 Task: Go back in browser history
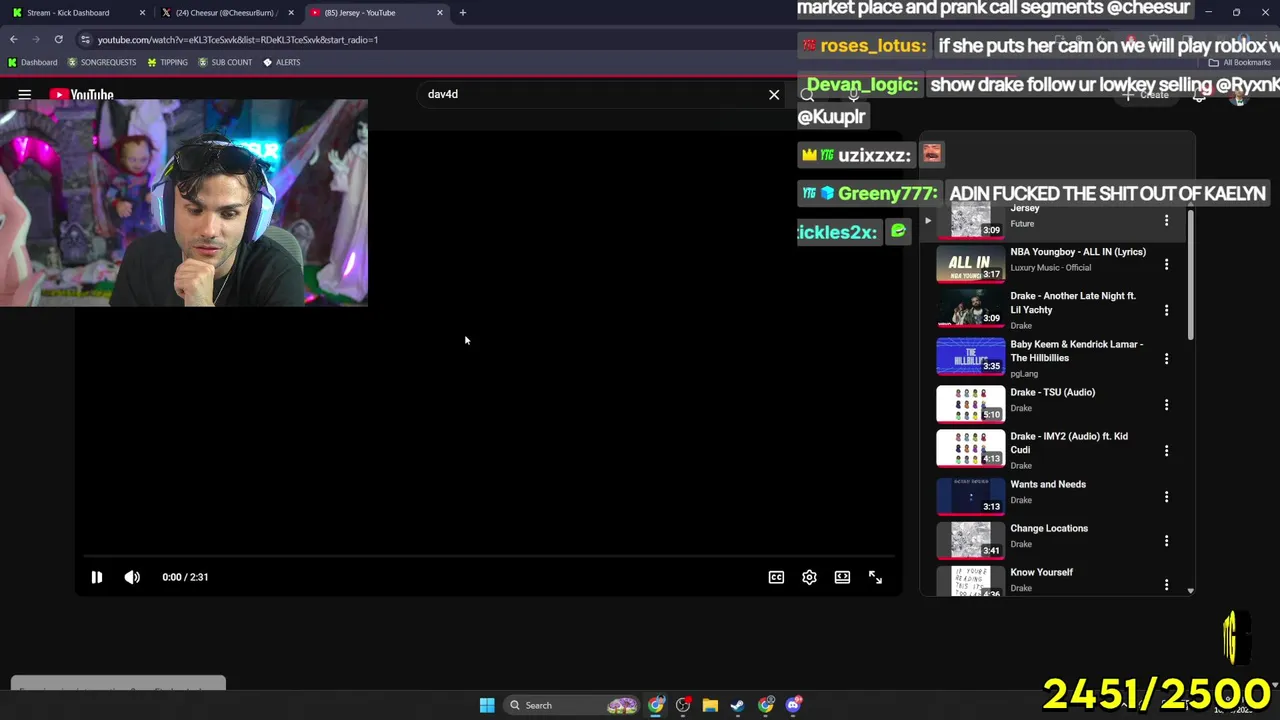pyautogui.click(x=14, y=40)
